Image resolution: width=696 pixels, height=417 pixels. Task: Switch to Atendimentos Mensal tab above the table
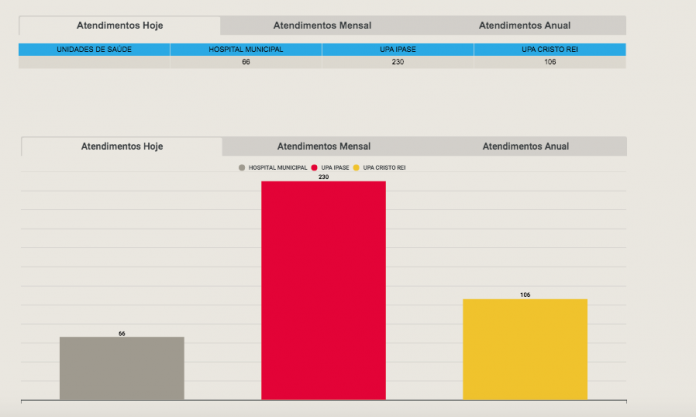click(322, 25)
